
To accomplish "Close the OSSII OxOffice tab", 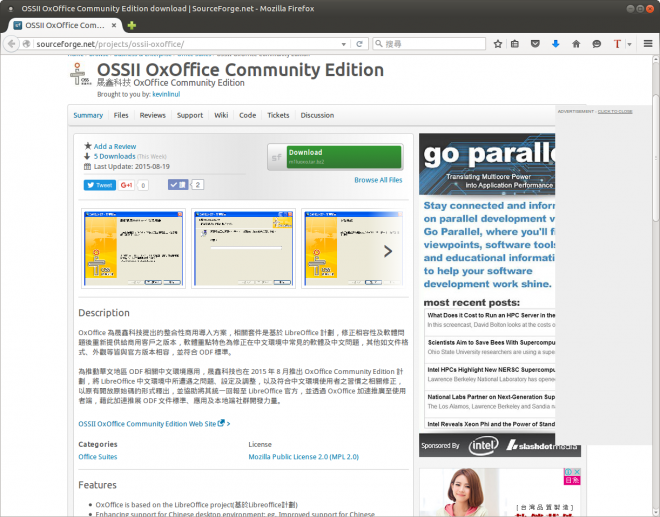I will tap(114, 25).
